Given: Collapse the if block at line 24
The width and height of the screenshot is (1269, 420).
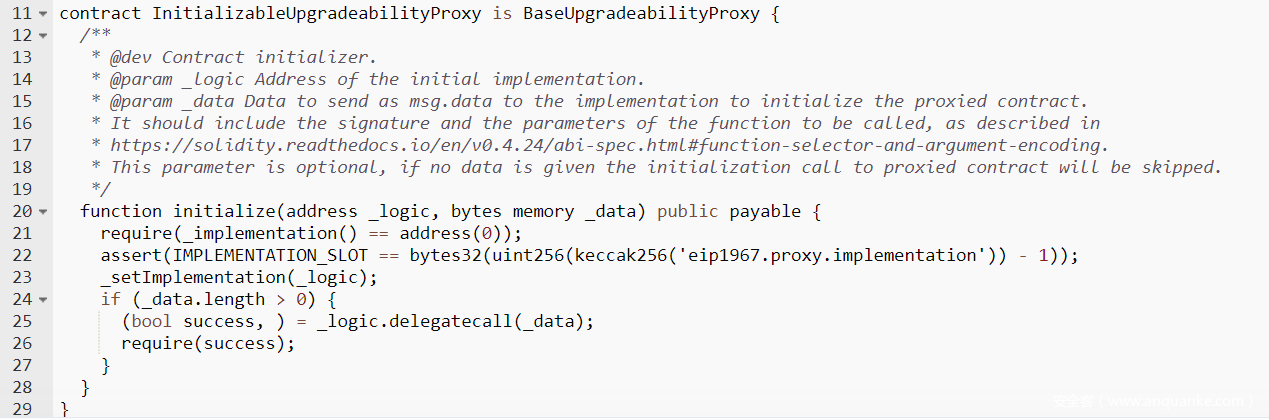Looking at the screenshot, I should [42, 300].
